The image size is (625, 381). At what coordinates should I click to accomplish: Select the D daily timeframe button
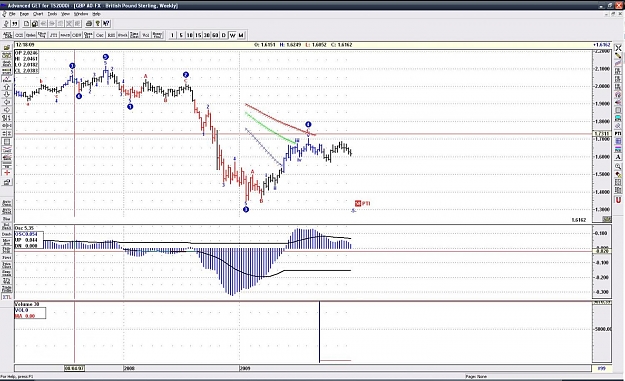224,35
